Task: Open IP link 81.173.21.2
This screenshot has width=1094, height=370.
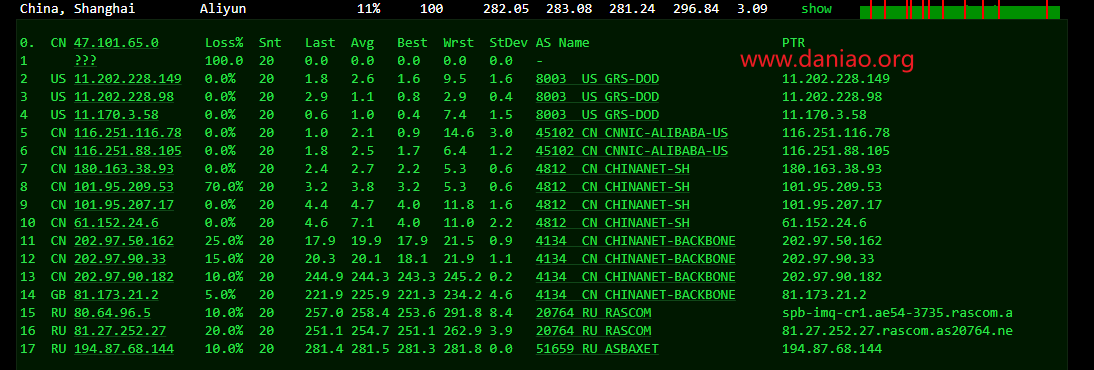Action: point(116,295)
